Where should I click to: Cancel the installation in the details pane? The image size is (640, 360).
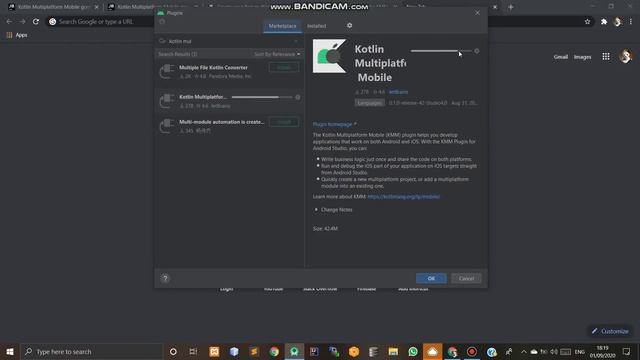[x=476, y=51]
